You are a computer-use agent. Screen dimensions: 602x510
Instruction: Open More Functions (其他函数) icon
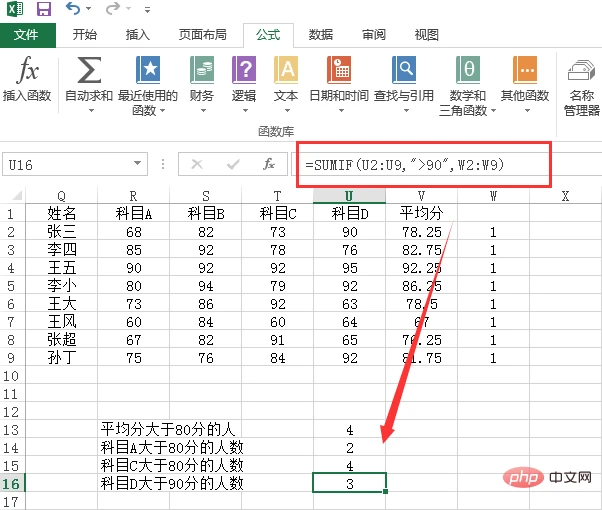point(525,70)
